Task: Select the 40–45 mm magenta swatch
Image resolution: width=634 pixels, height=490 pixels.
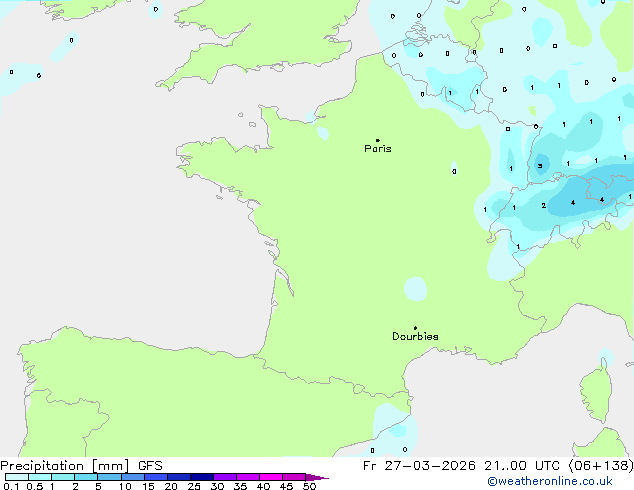Action: pyautogui.click(x=271, y=477)
